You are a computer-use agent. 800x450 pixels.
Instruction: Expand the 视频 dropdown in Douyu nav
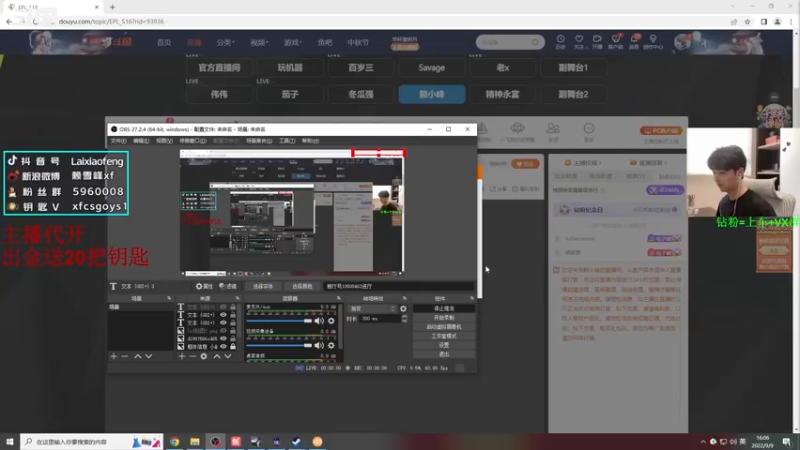coord(259,42)
